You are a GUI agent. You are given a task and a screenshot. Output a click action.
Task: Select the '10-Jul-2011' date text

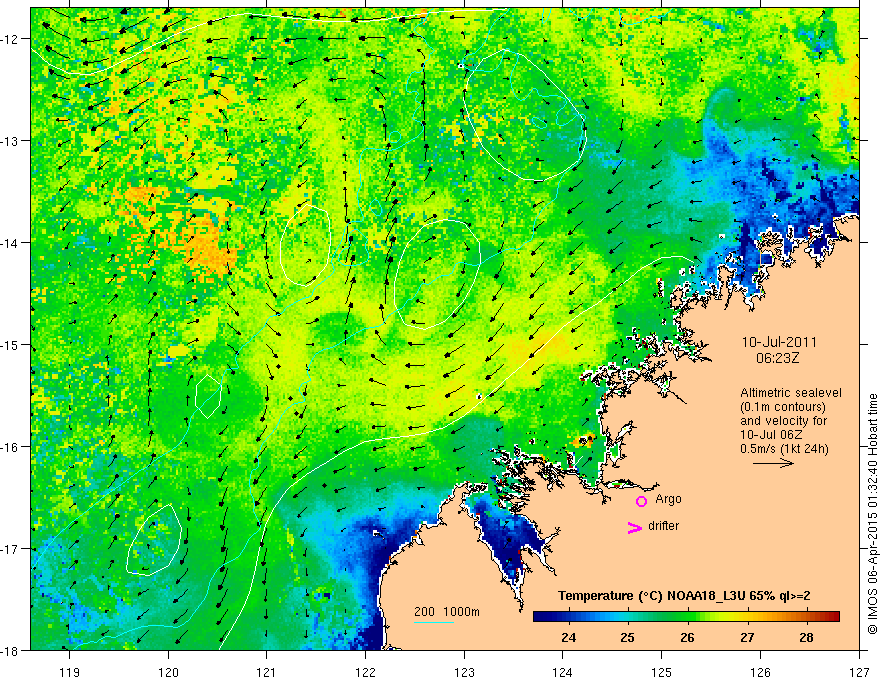point(779,342)
